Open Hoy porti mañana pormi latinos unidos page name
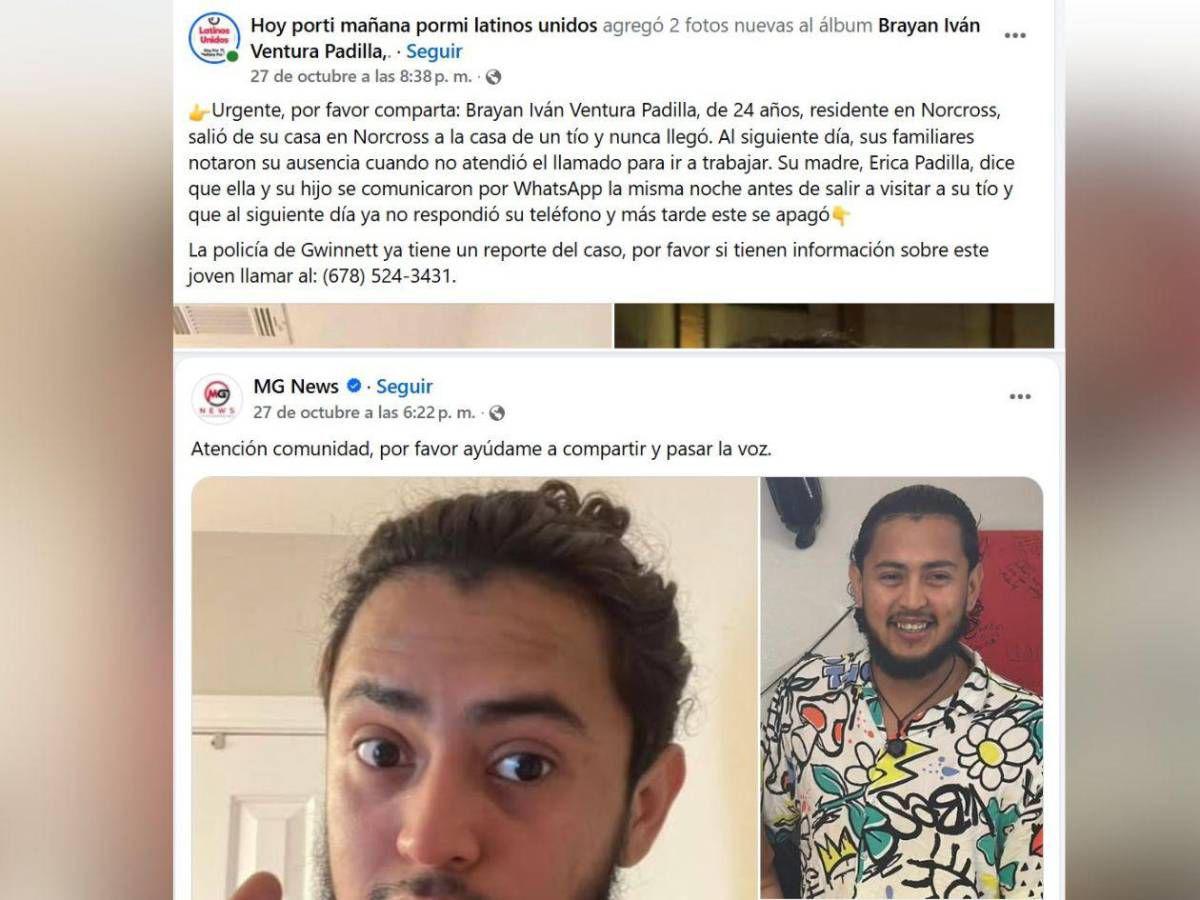This screenshot has height=900, width=1200. 424,25
